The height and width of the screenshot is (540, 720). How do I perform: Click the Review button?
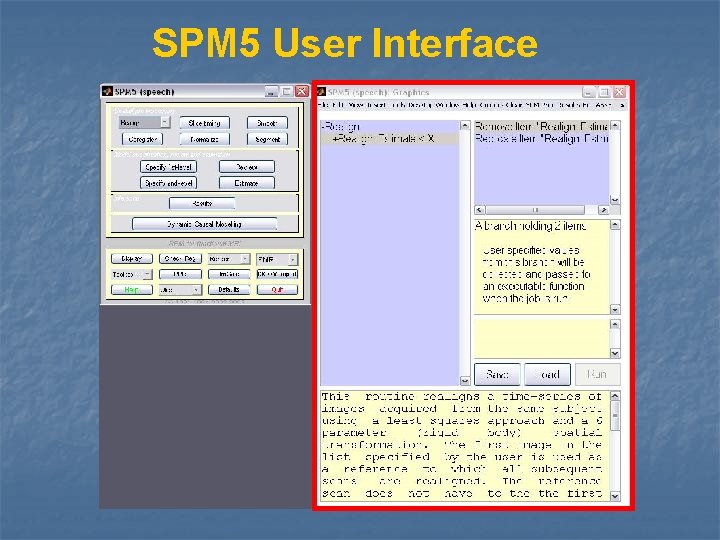(247, 167)
